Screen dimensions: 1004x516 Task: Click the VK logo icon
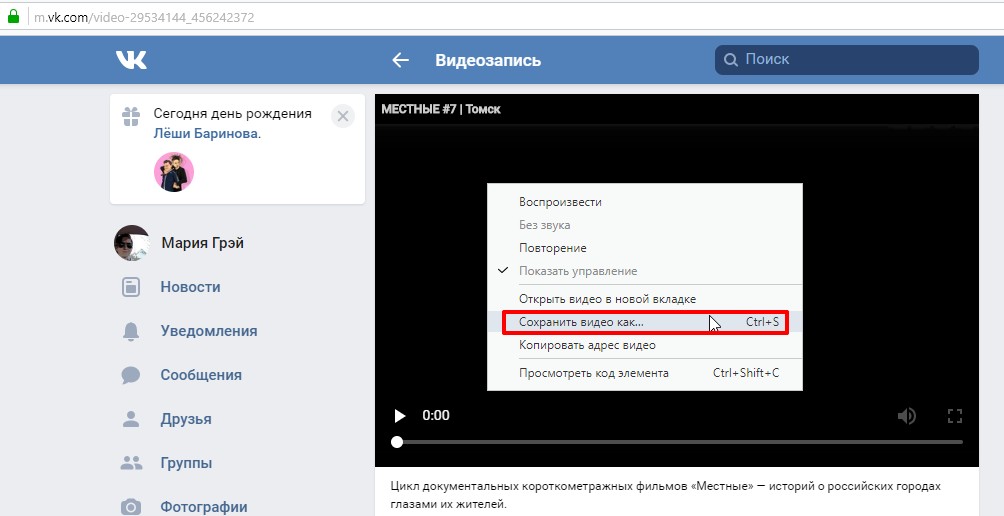(131, 60)
